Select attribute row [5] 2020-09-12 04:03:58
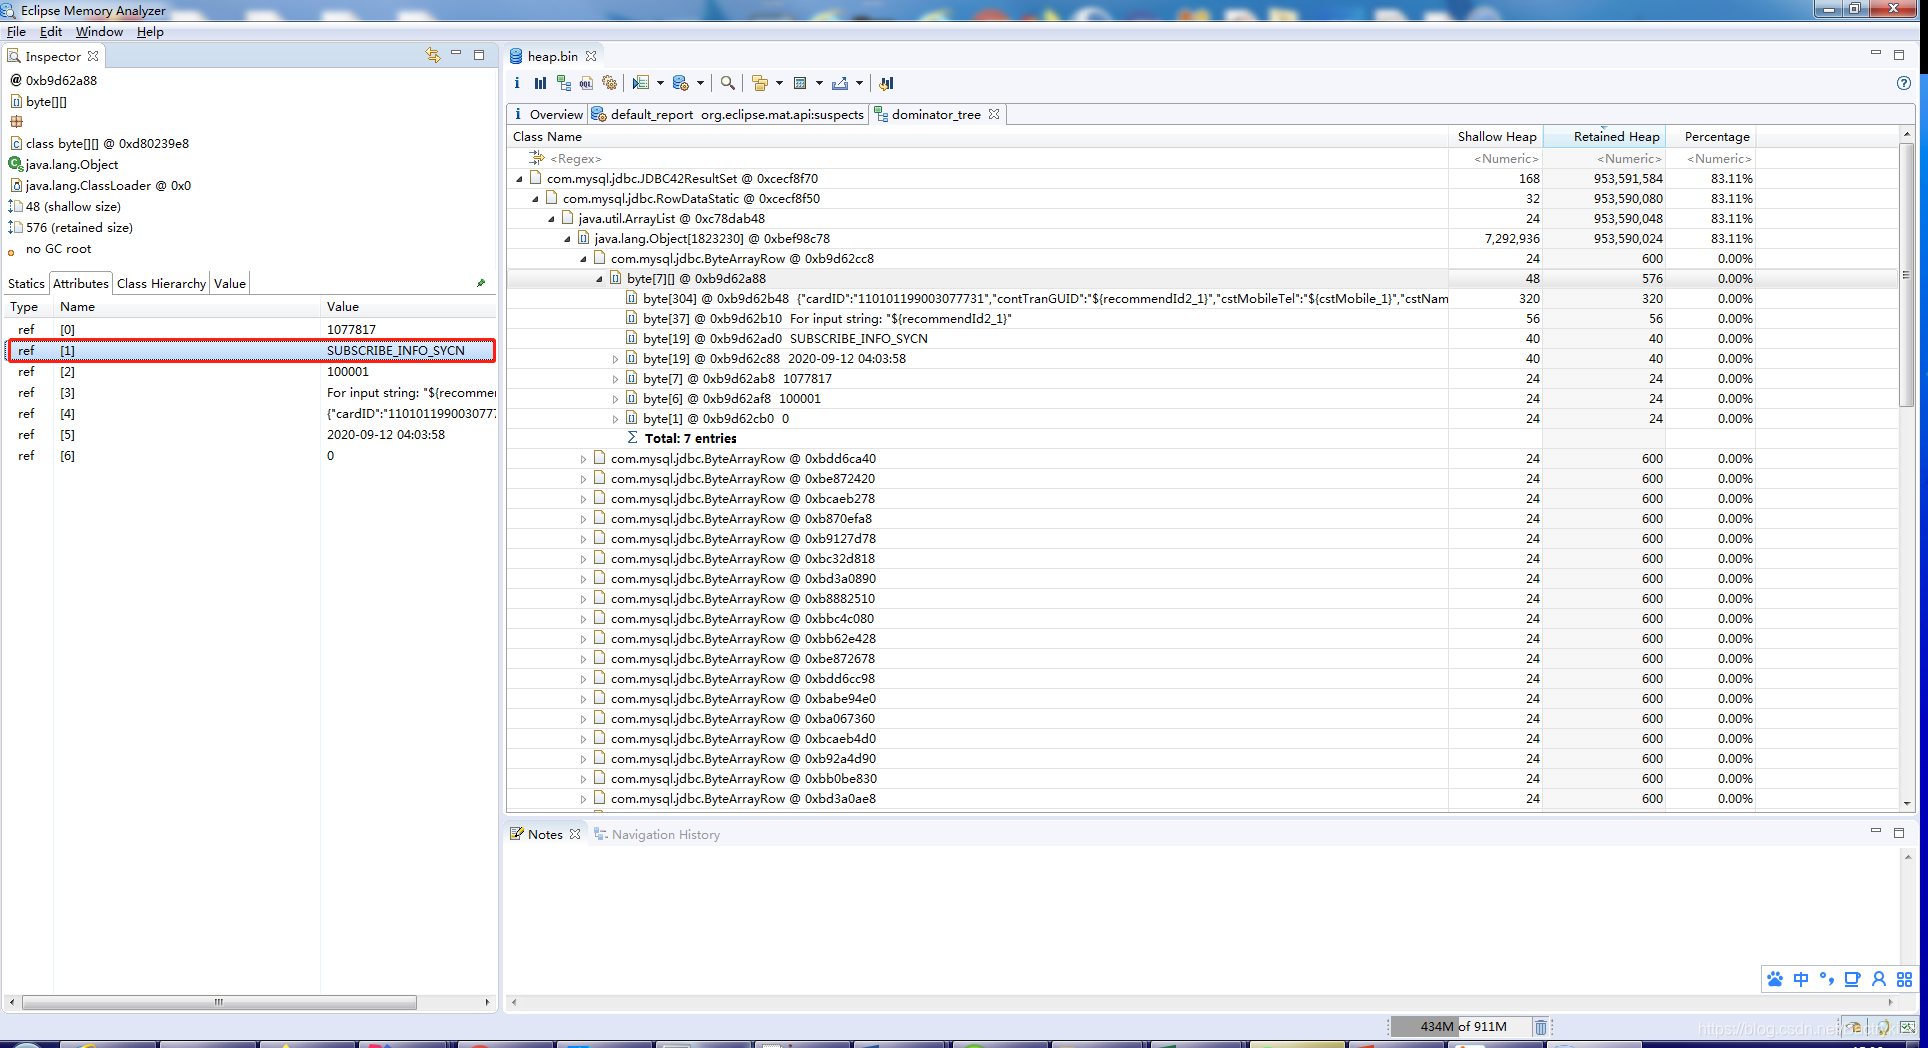The image size is (1928, 1048). [x=250, y=435]
